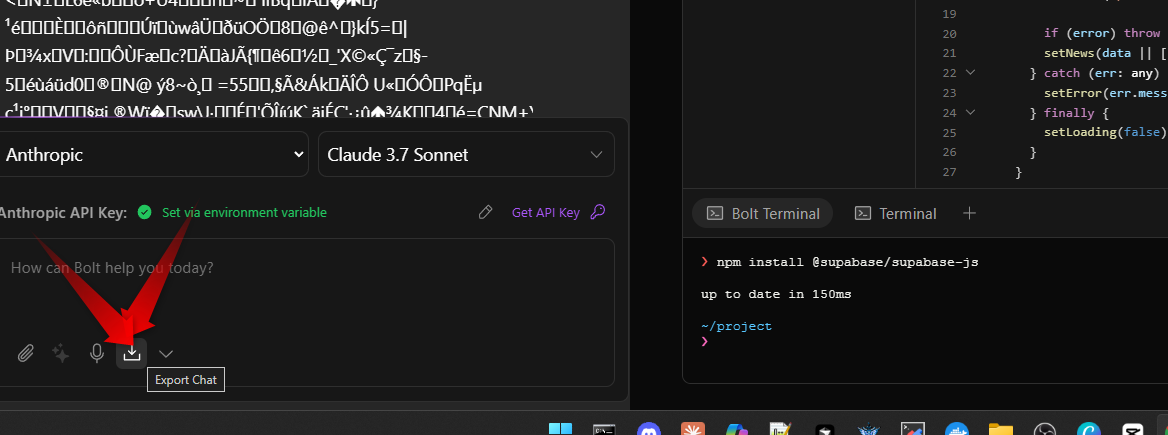Open the blue winged emblem taskbar icon
Screen dimensions: 1168x435
[869, 430]
